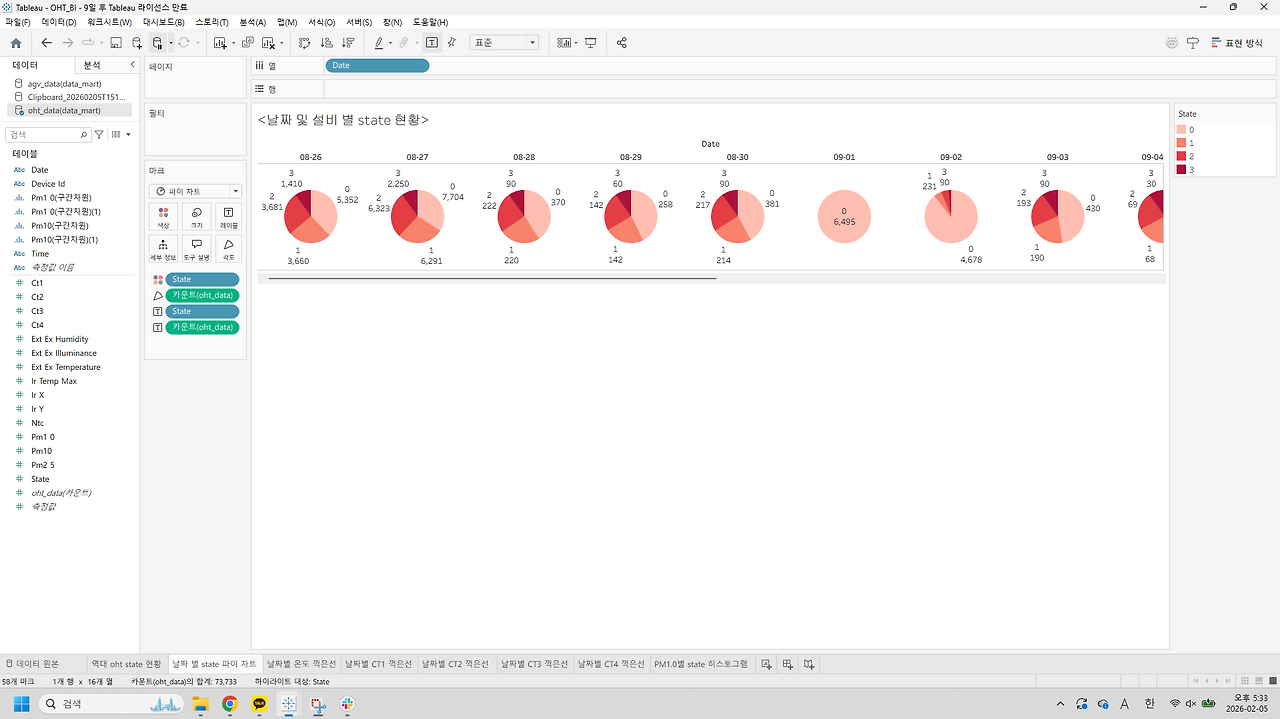Click the save workbook icon
The image size is (1280, 719).
point(116,43)
